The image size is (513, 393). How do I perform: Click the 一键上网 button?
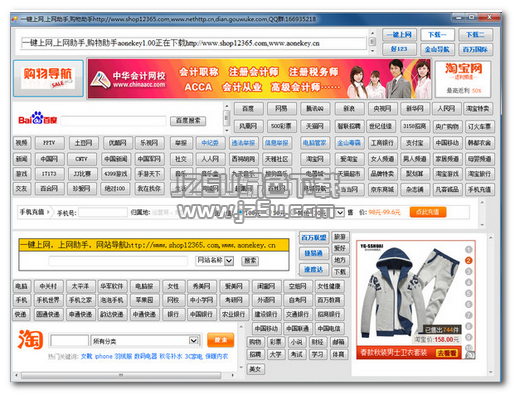click(x=399, y=35)
